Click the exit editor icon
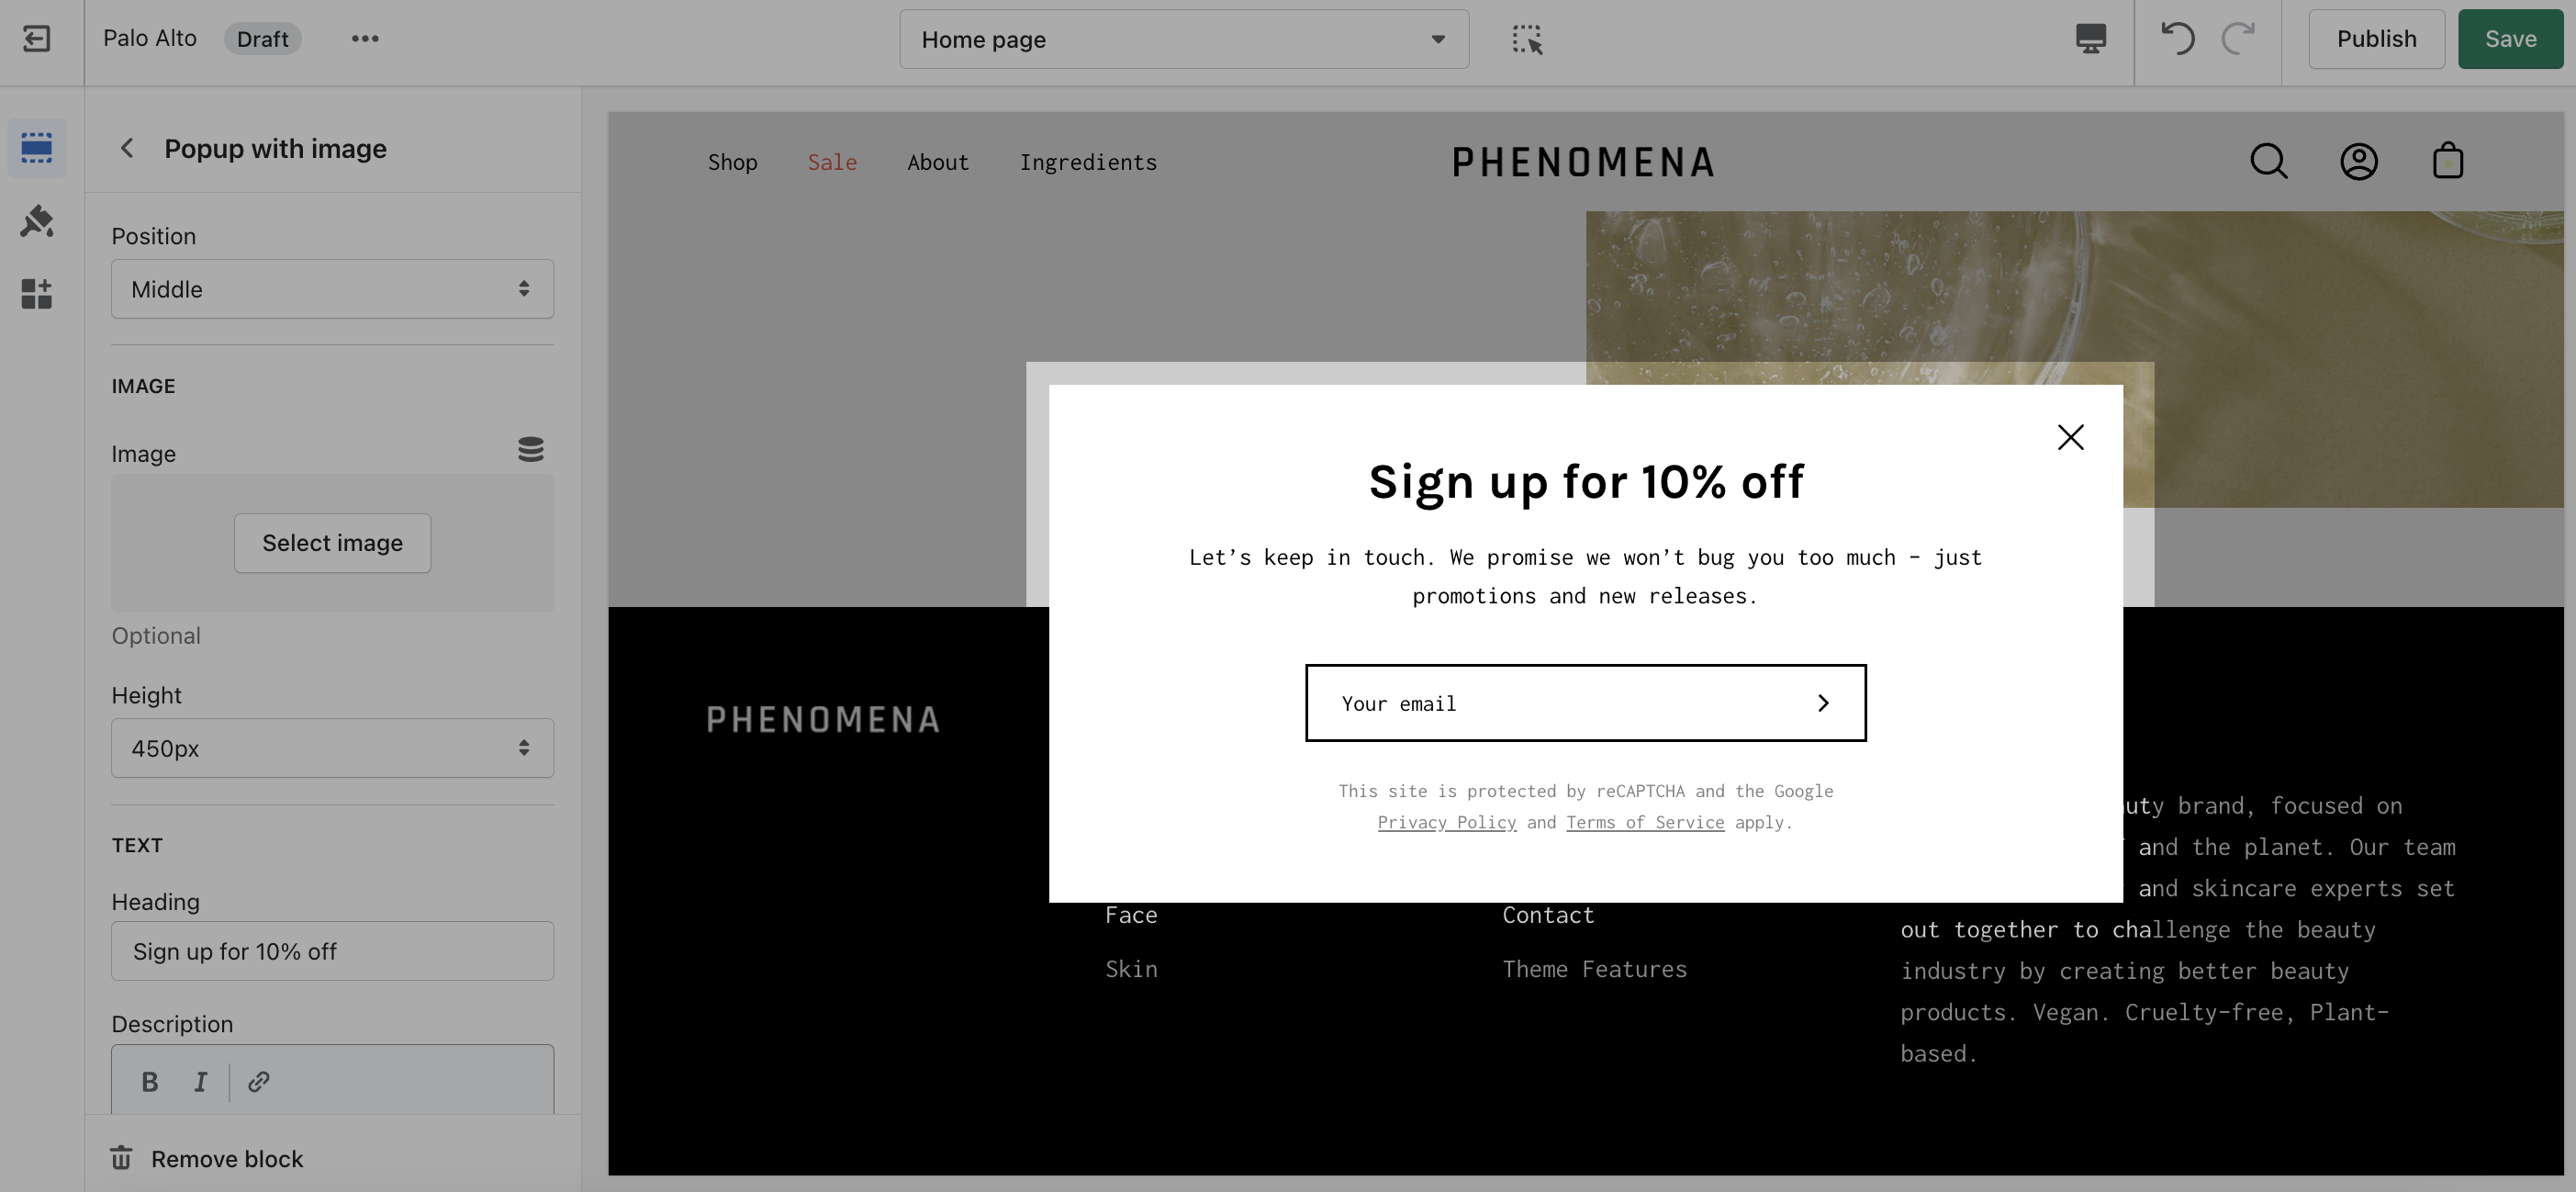The image size is (2576, 1192). 37,39
